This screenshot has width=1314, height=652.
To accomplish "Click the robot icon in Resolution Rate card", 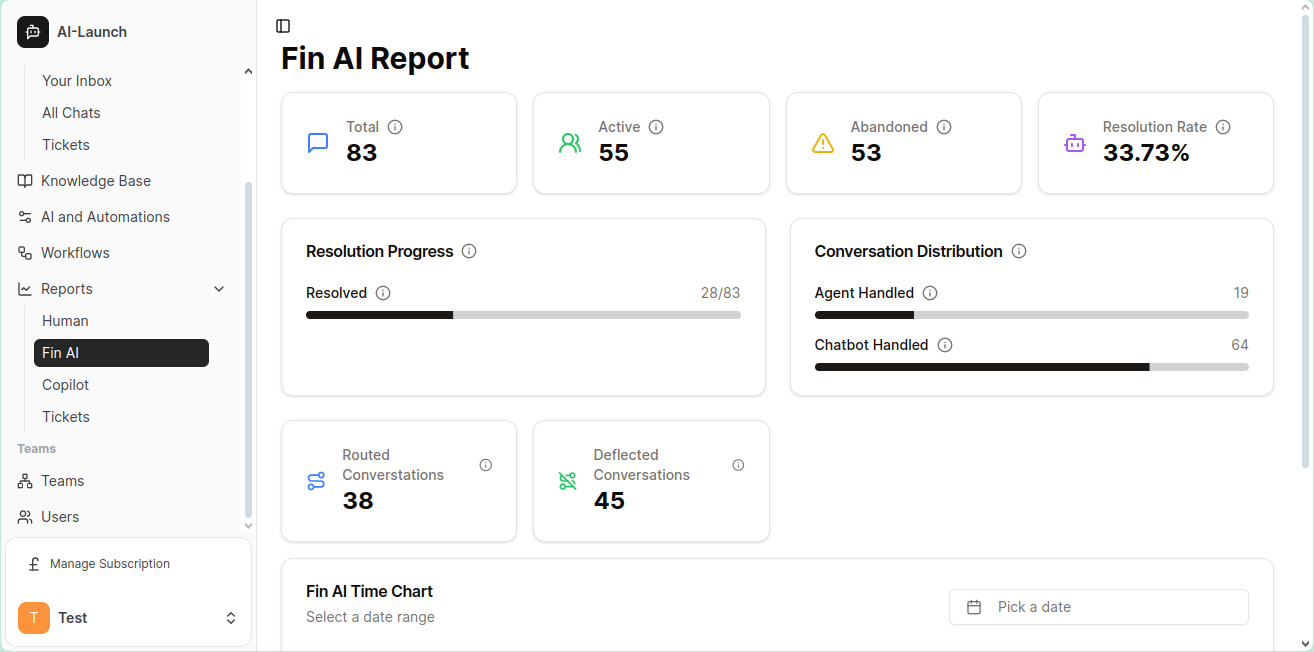I will 1074,143.
